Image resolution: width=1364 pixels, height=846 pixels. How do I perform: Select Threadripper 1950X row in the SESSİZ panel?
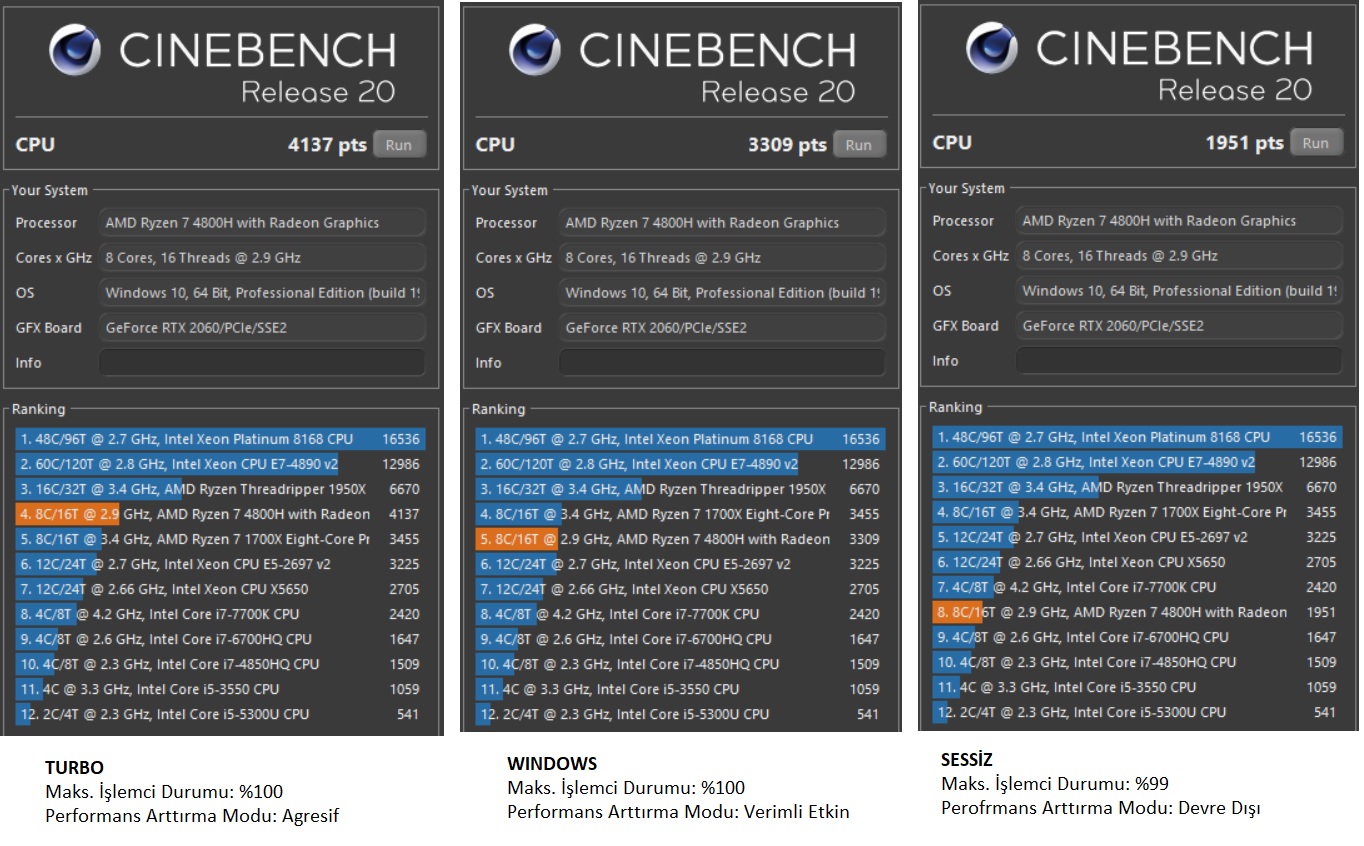[1137, 487]
